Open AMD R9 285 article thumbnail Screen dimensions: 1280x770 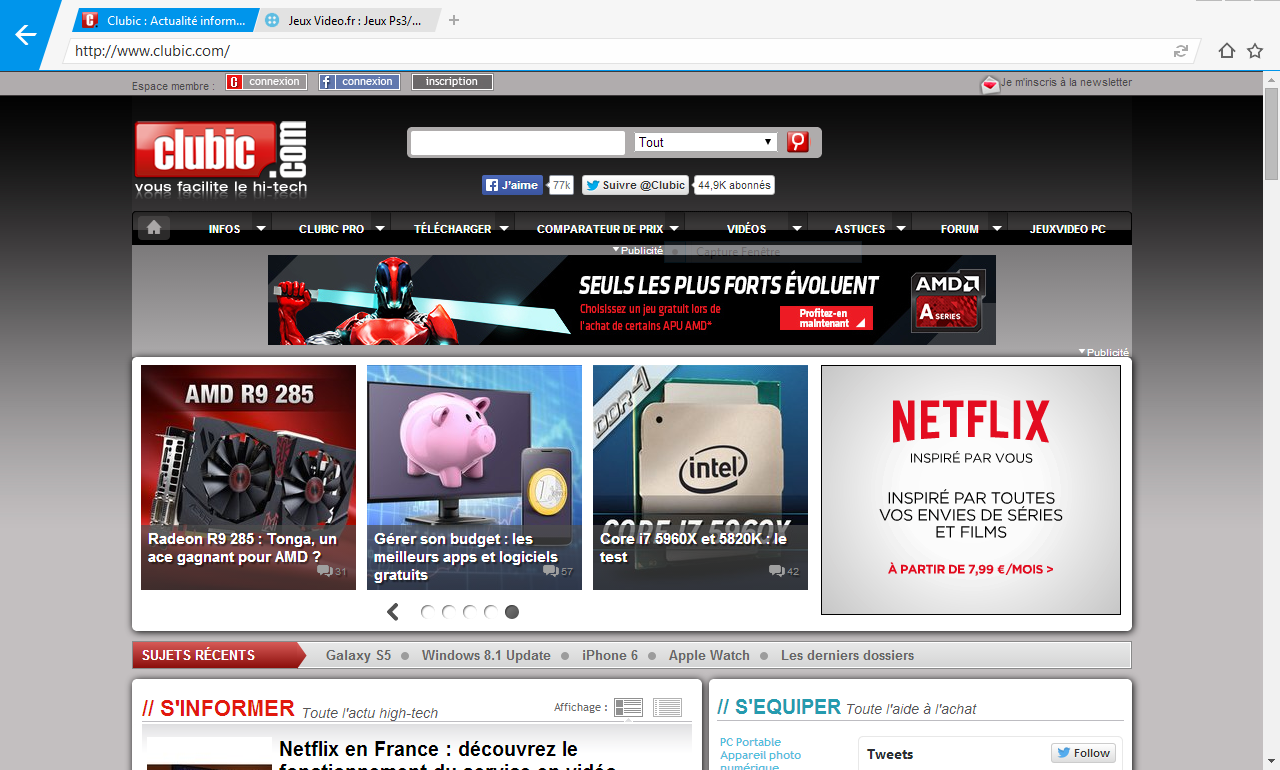pos(248,477)
